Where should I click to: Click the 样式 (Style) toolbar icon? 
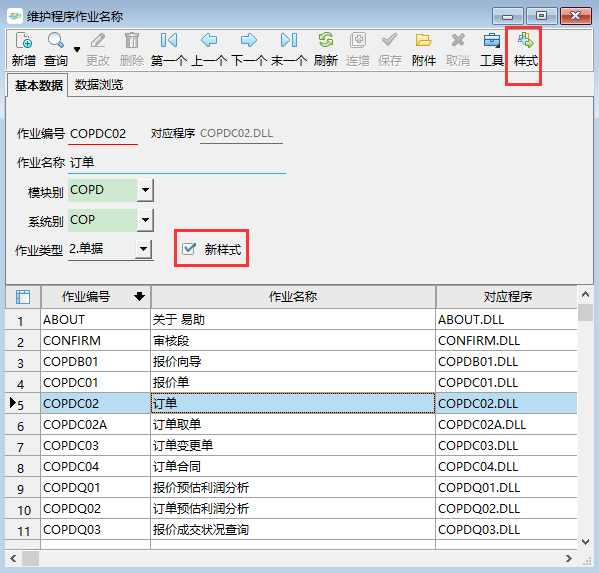pos(525,50)
